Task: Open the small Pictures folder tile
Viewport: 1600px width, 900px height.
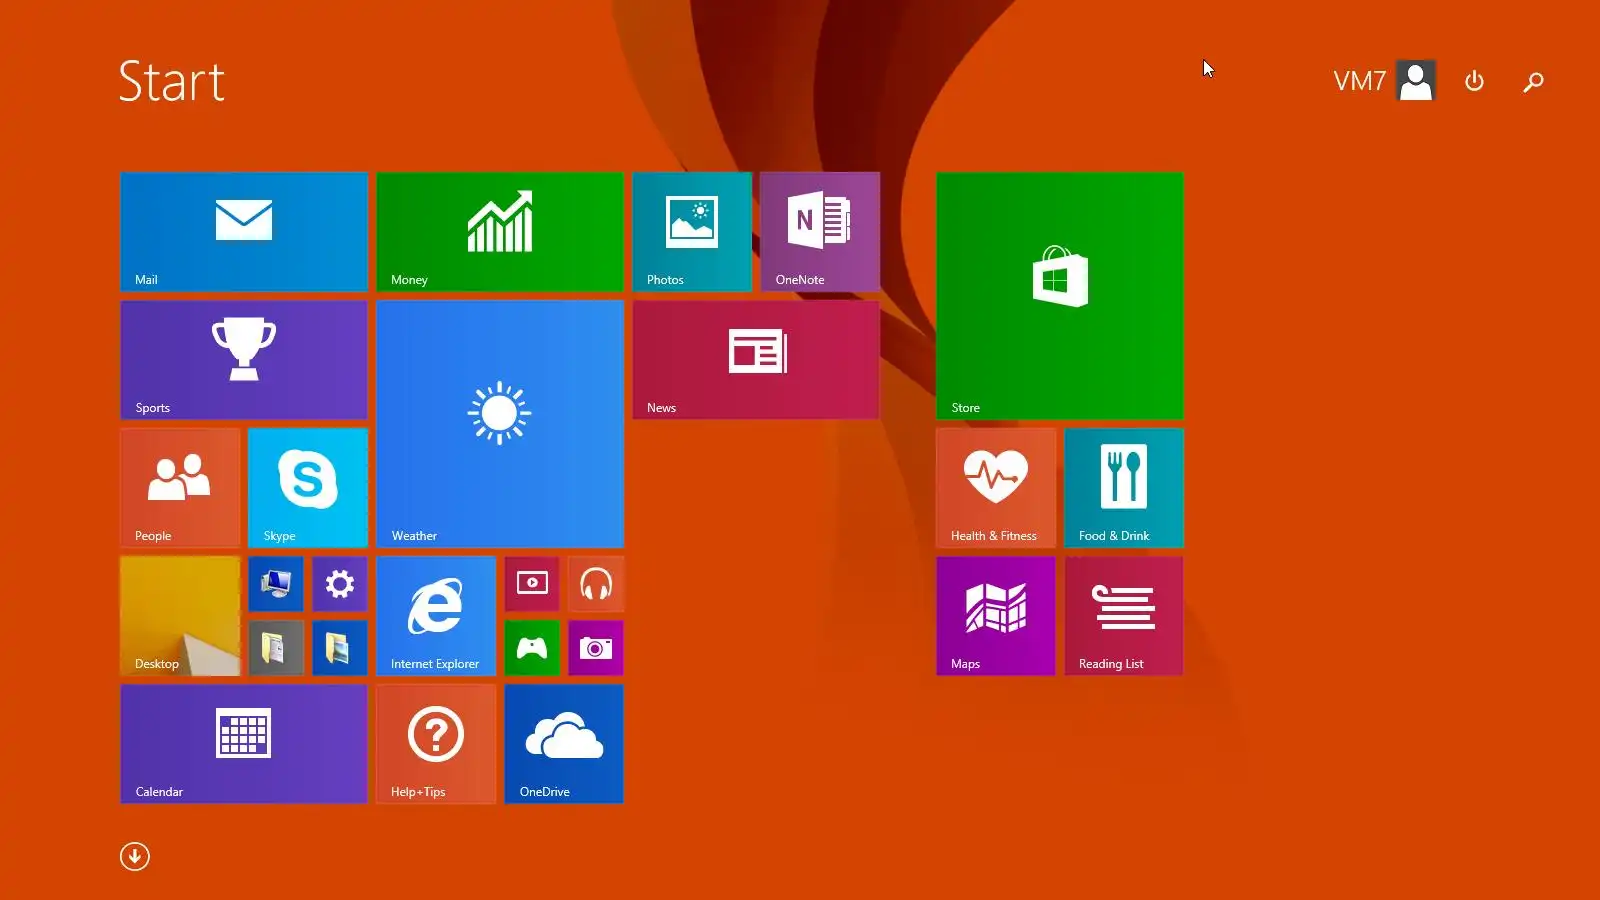Action: tap(340, 648)
